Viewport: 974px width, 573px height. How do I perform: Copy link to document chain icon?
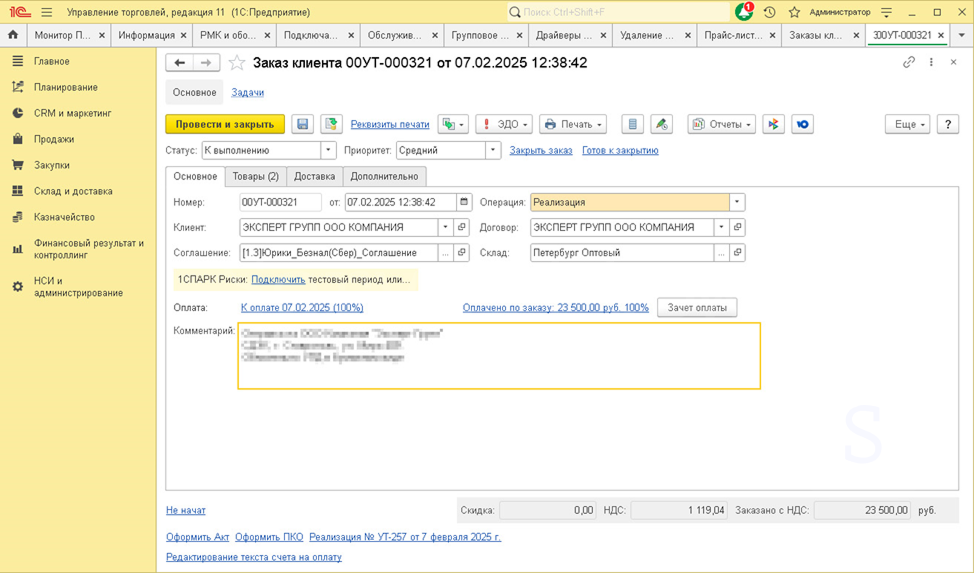coord(909,62)
